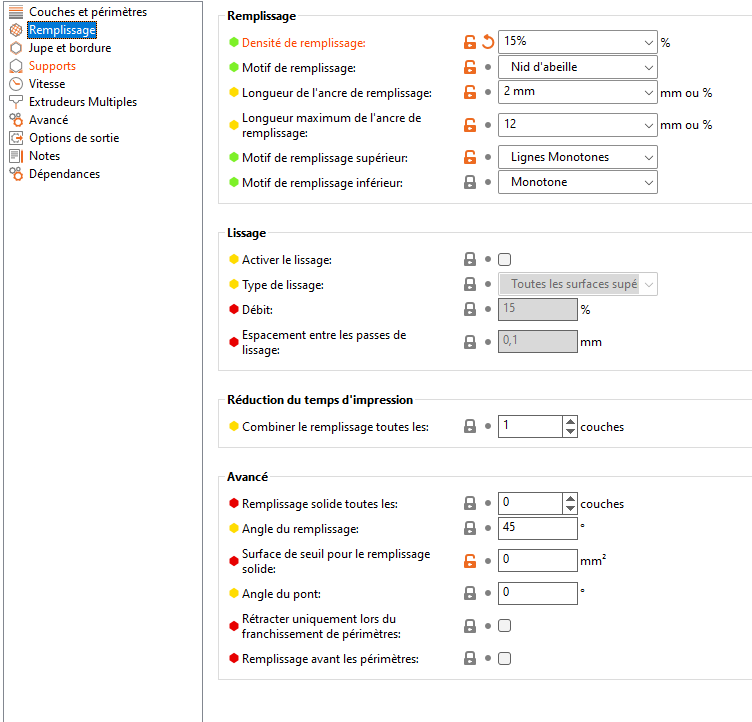
Task: Click the lock icon for Combiner le remplissage
Action: [x=469, y=426]
